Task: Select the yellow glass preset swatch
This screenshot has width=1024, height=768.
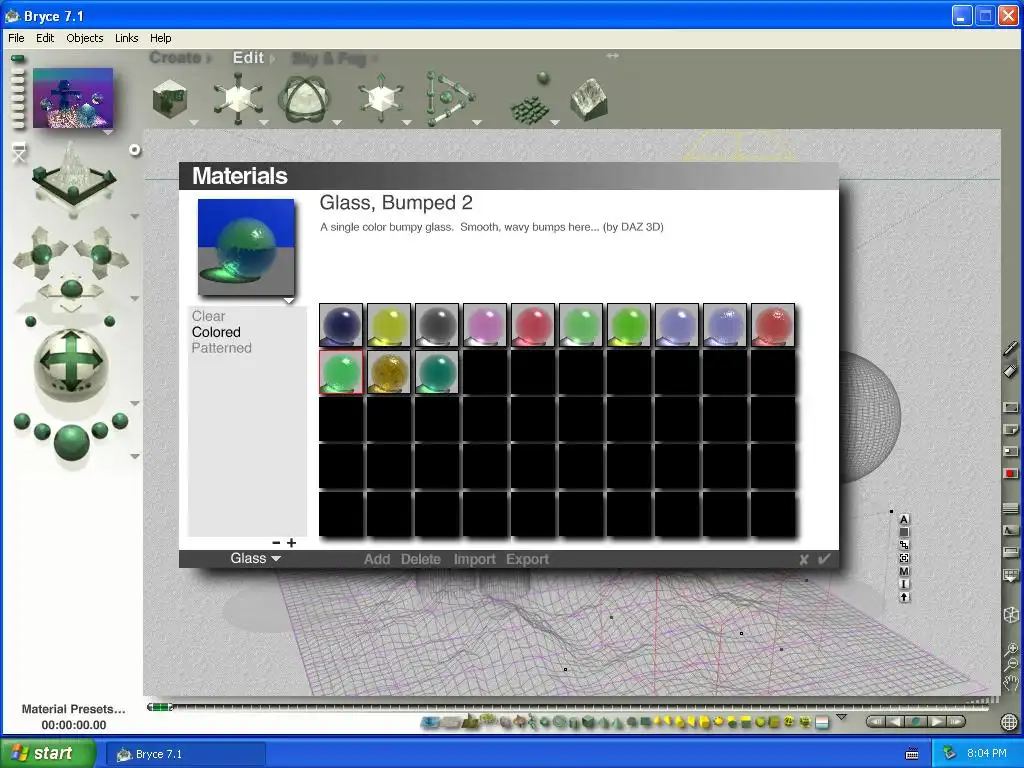Action: coord(389,325)
